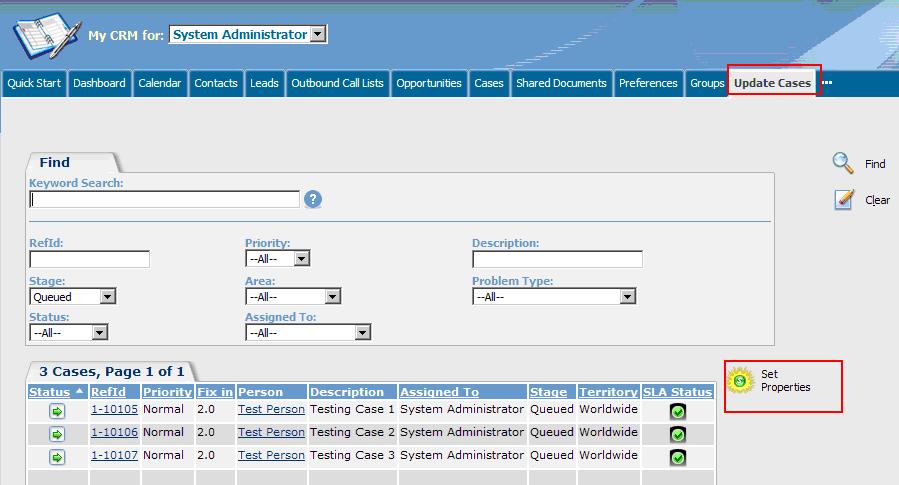This screenshot has width=899, height=485.
Task: Go to the Preferences tab
Action: point(648,83)
